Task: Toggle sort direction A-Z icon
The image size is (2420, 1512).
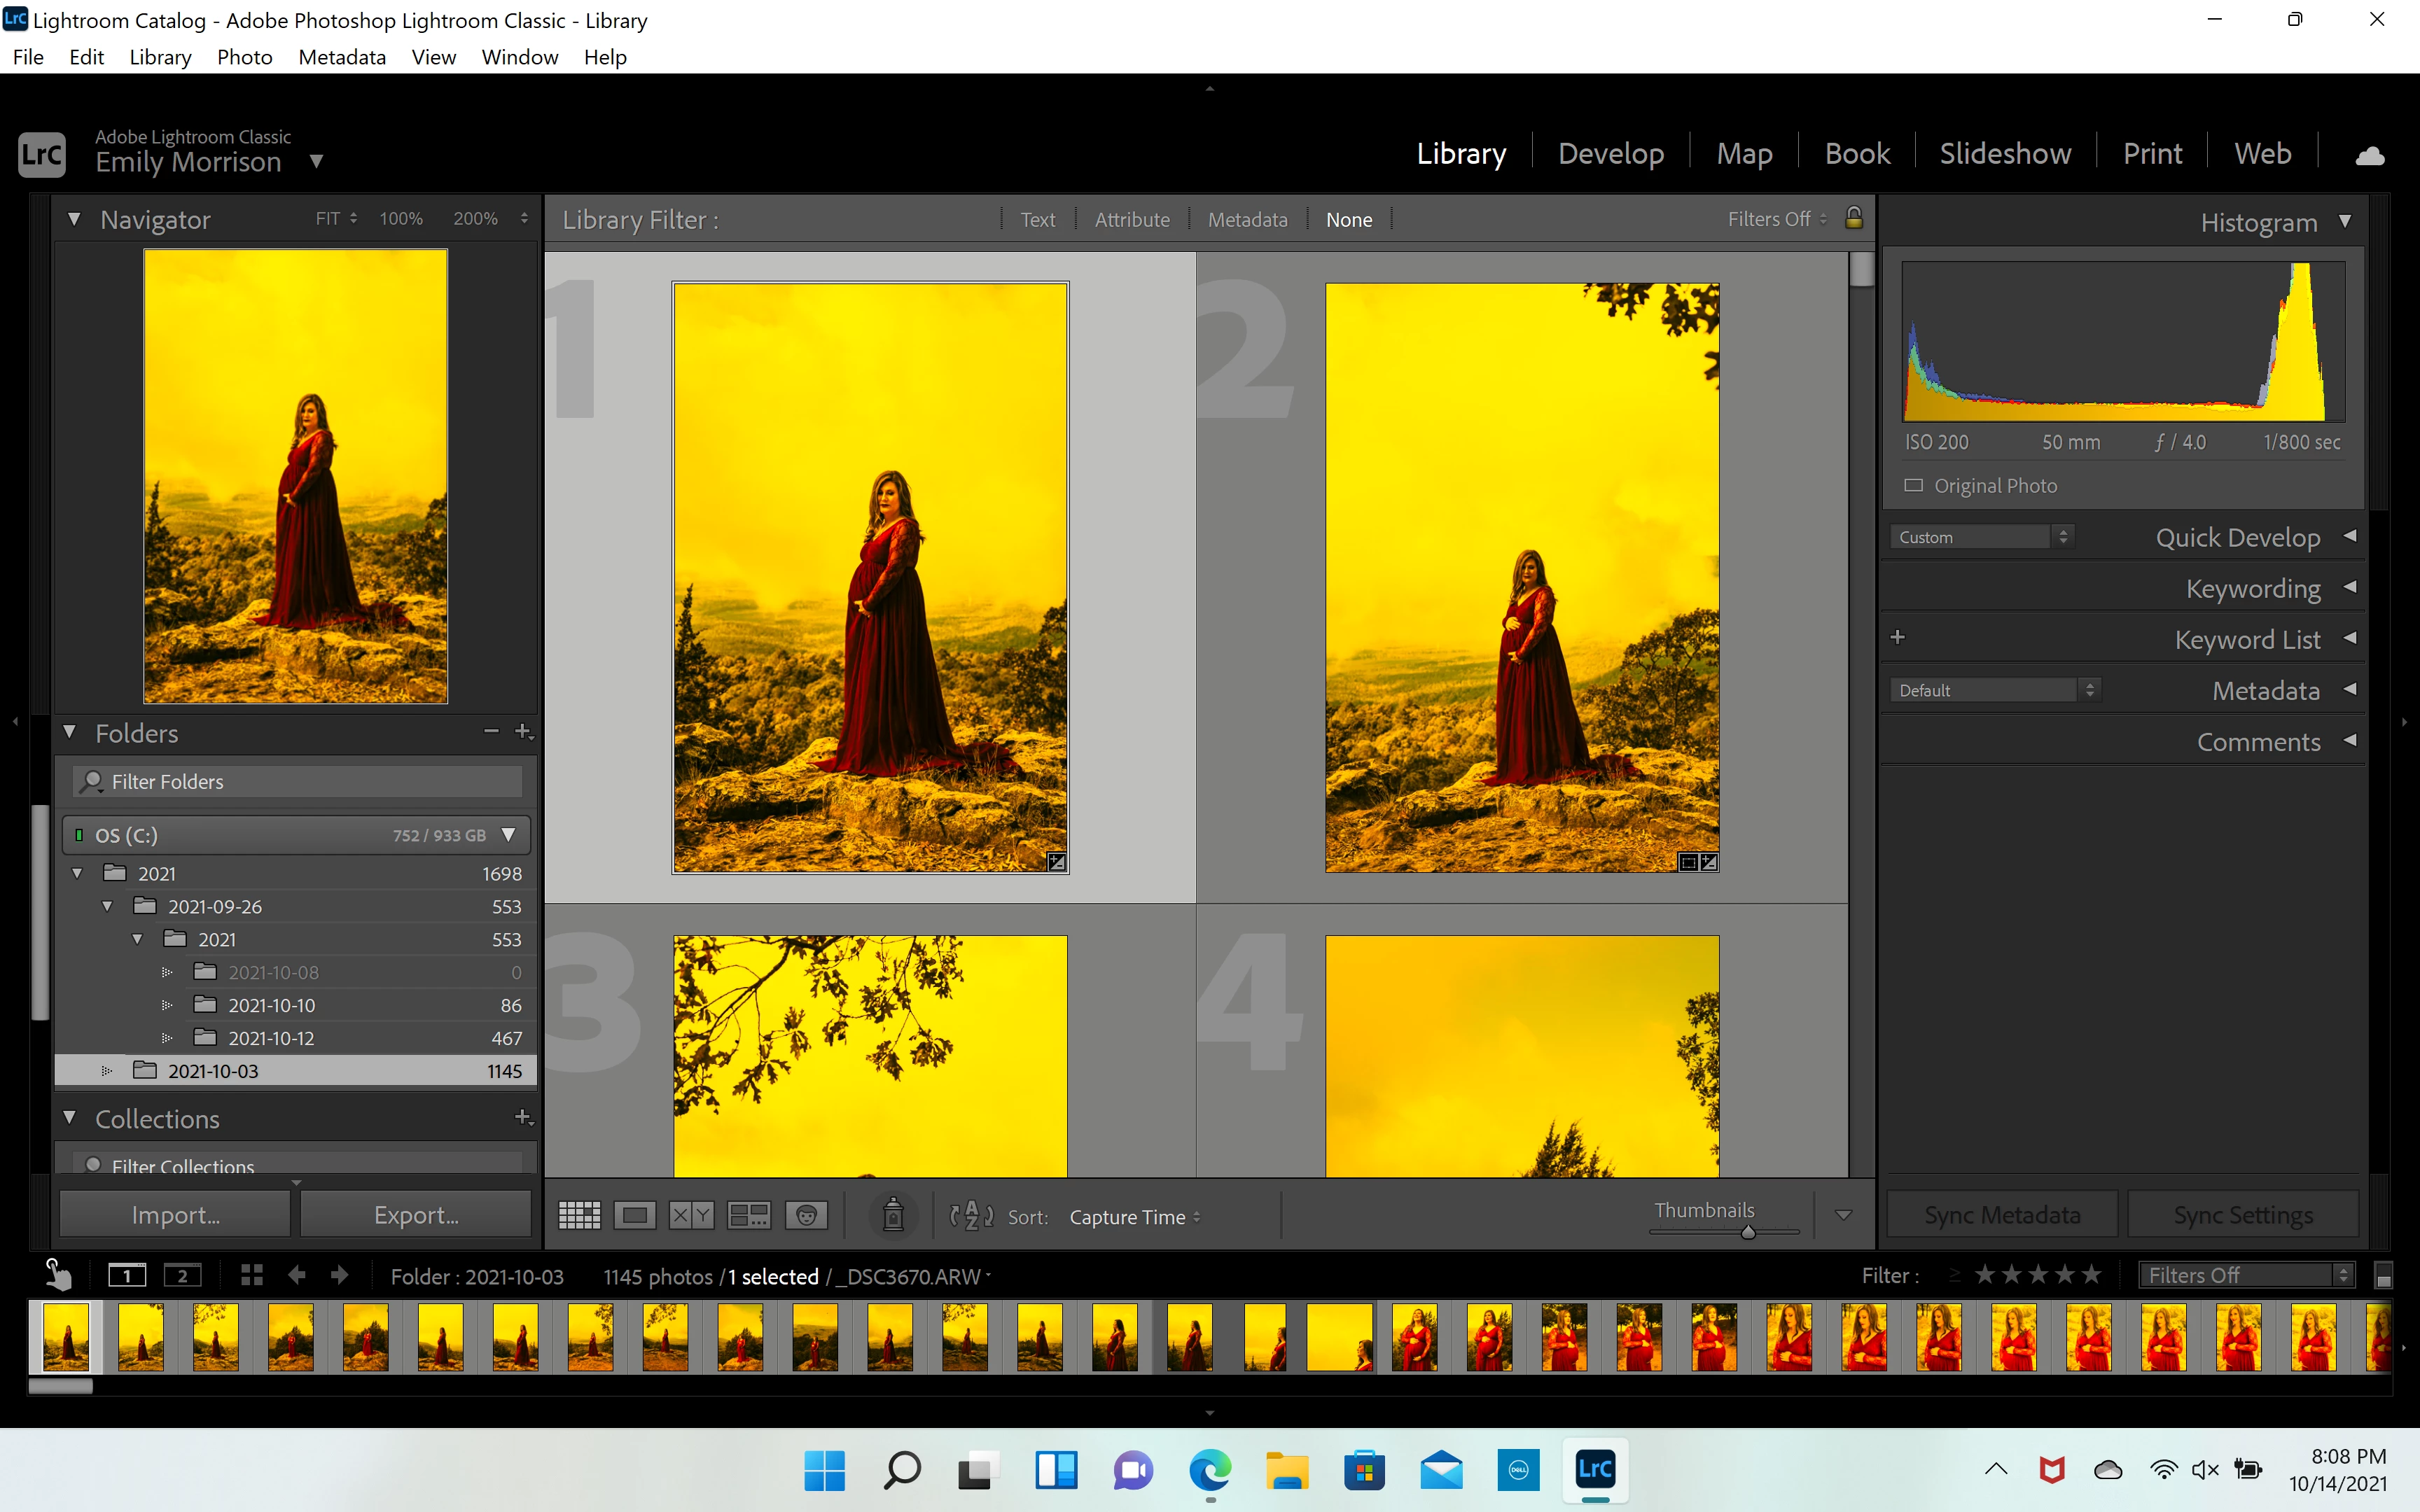Action: pos(971,1216)
